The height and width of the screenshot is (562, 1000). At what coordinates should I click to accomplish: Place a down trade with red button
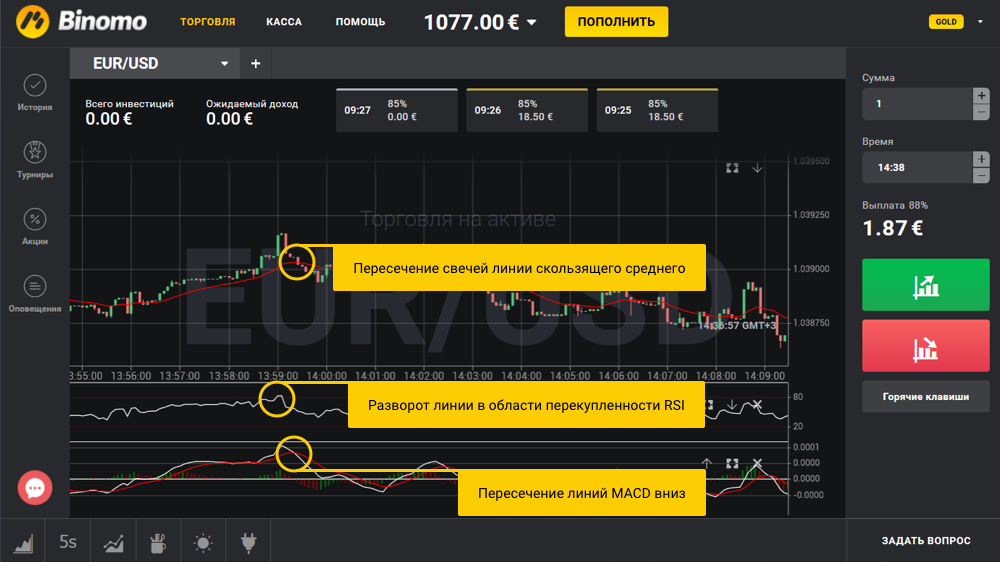point(925,346)
